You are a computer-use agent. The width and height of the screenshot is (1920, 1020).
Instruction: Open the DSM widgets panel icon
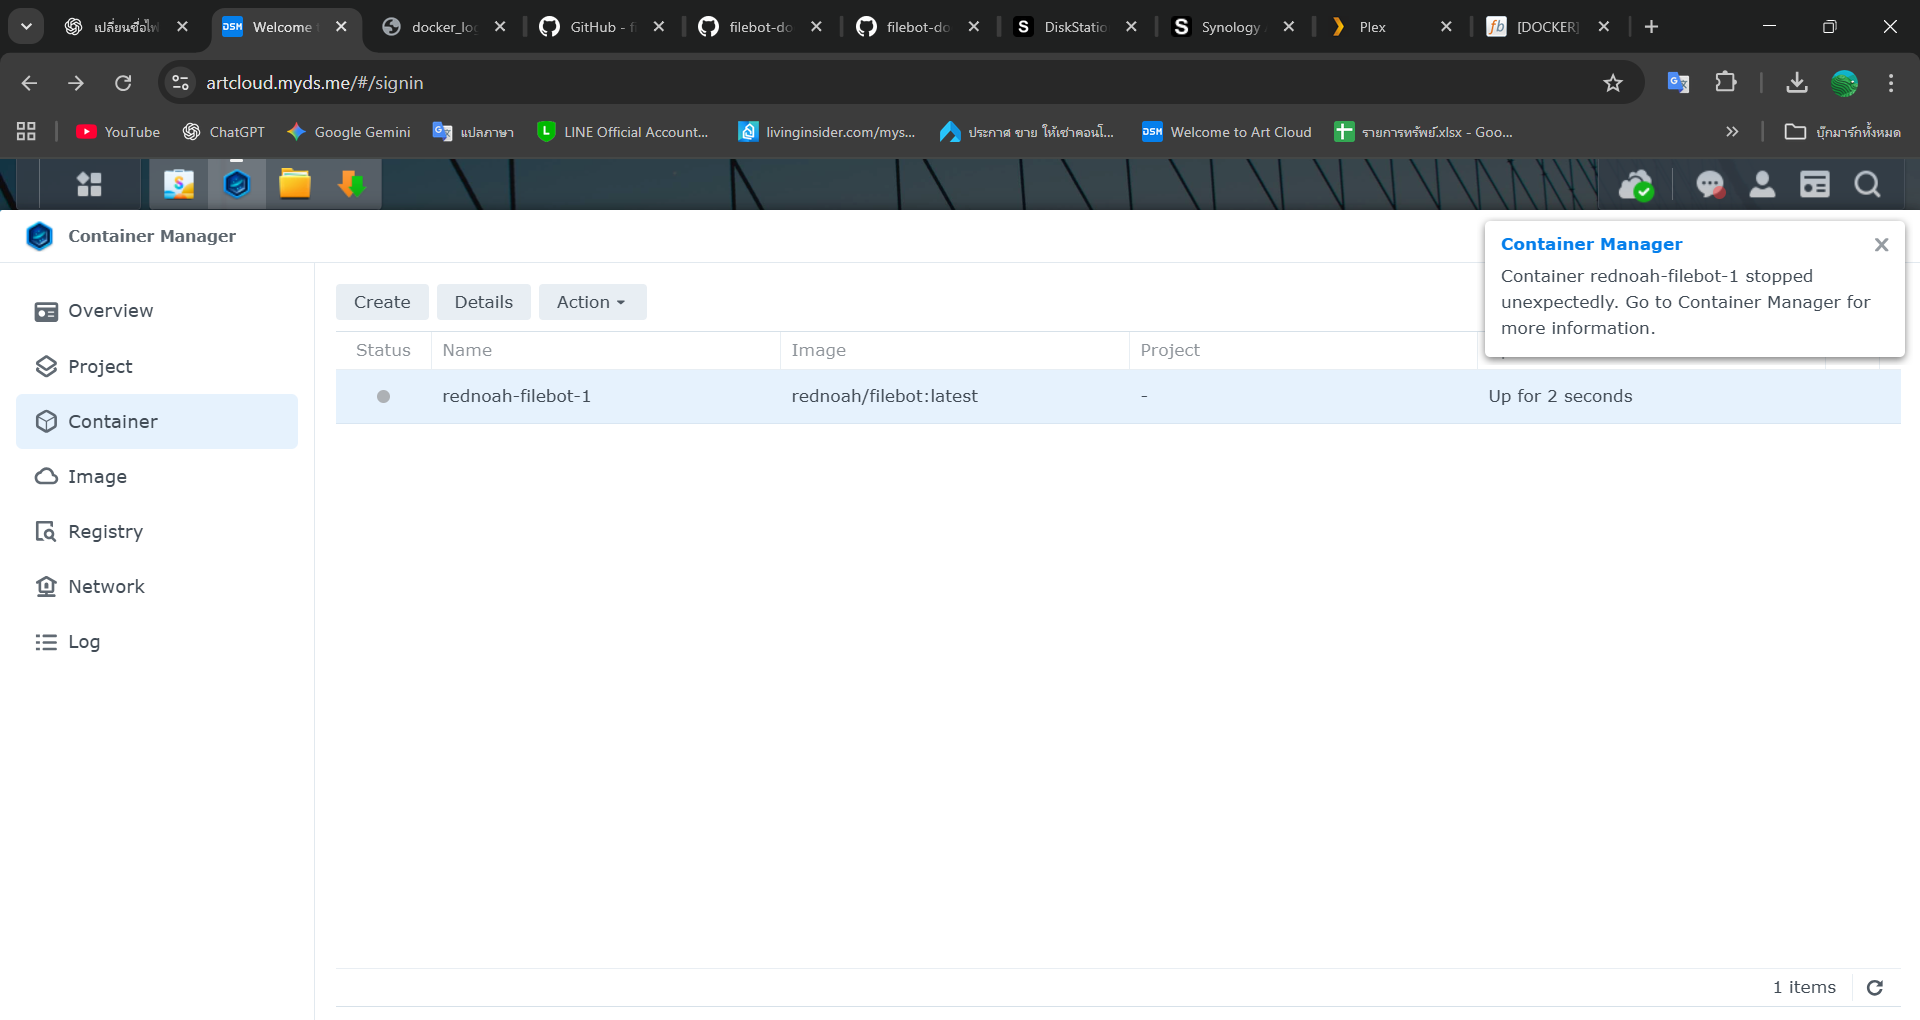coord(1814,185)
